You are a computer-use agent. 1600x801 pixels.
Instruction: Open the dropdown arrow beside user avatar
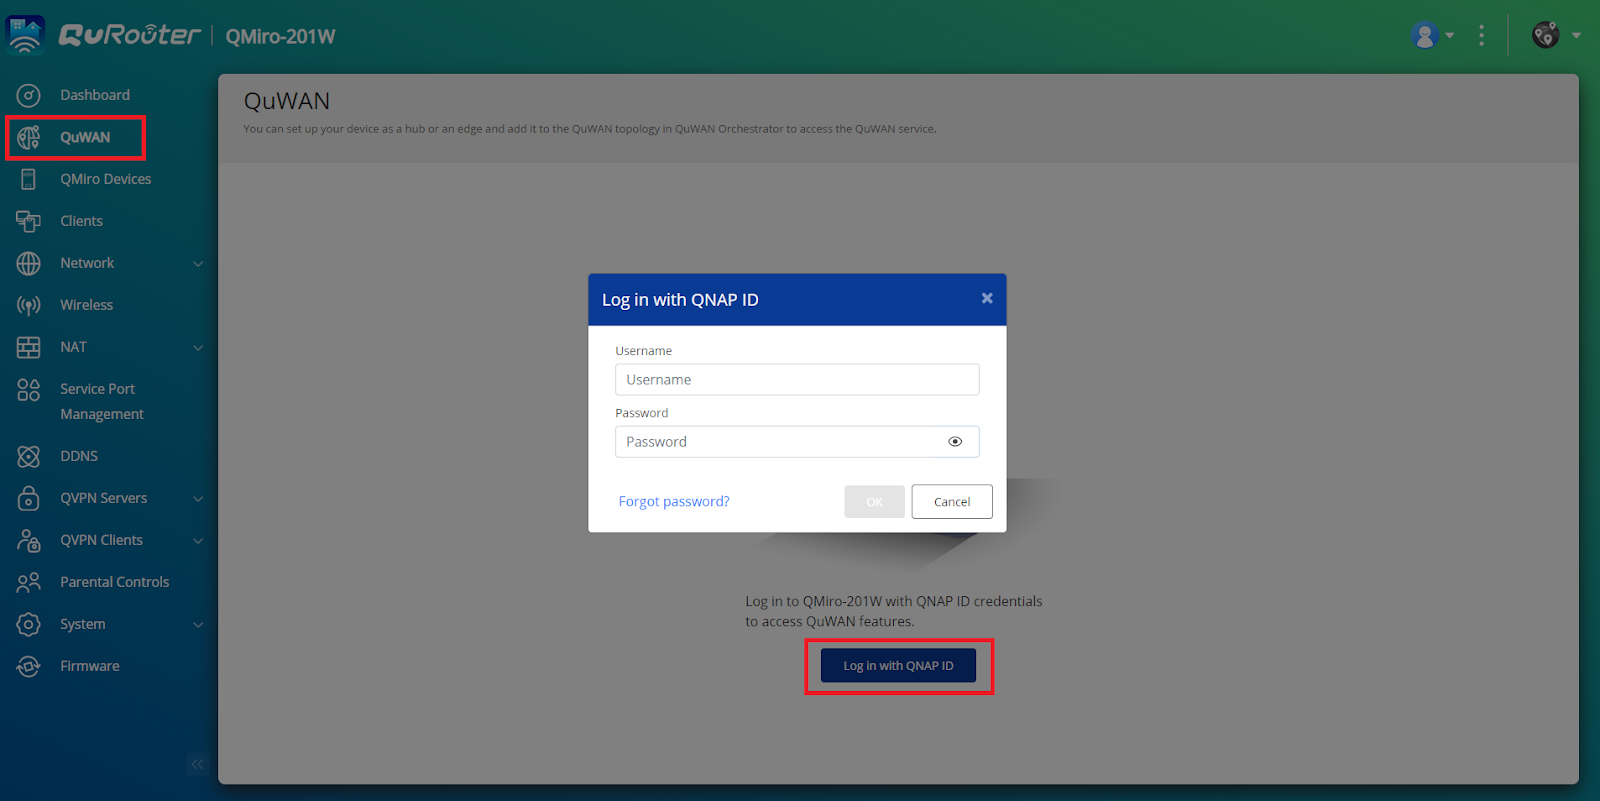(1450, 36)
